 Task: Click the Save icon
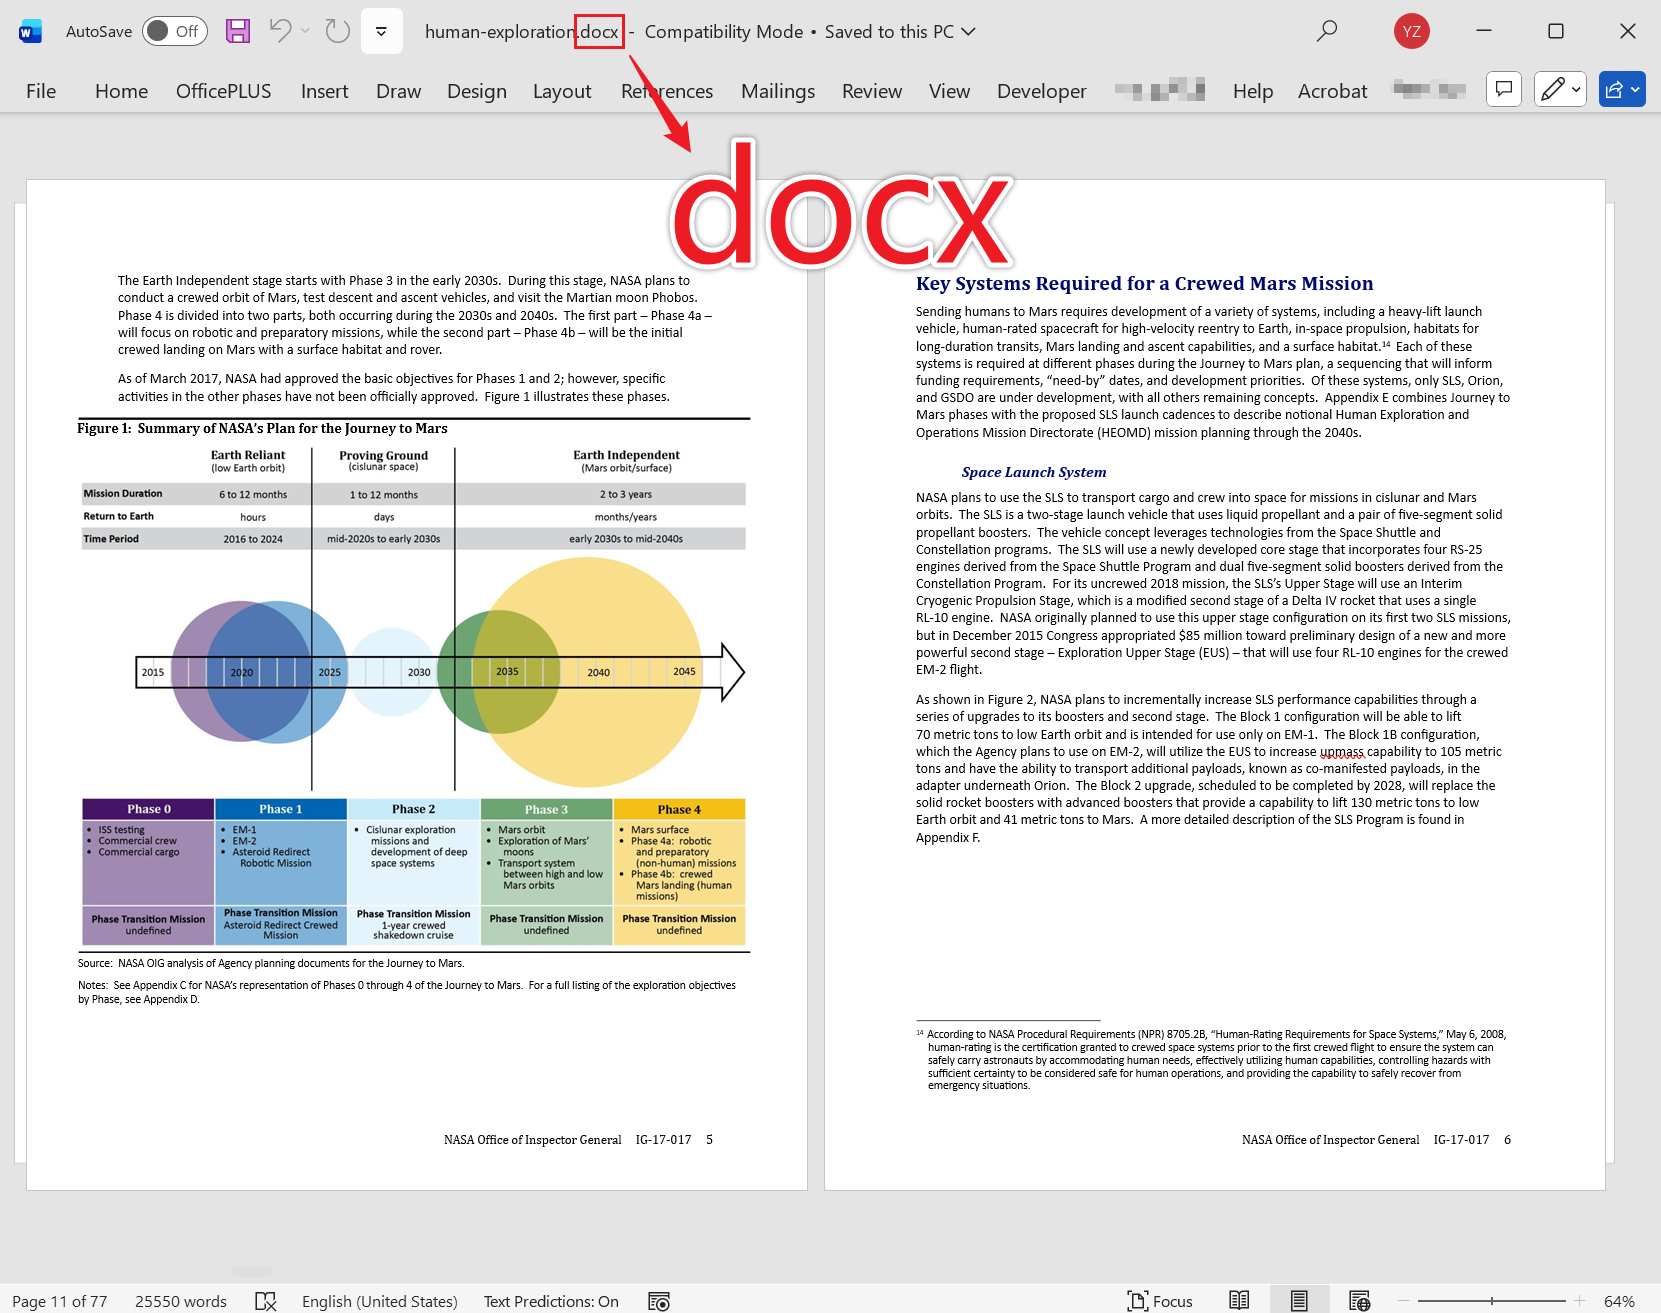238,31
